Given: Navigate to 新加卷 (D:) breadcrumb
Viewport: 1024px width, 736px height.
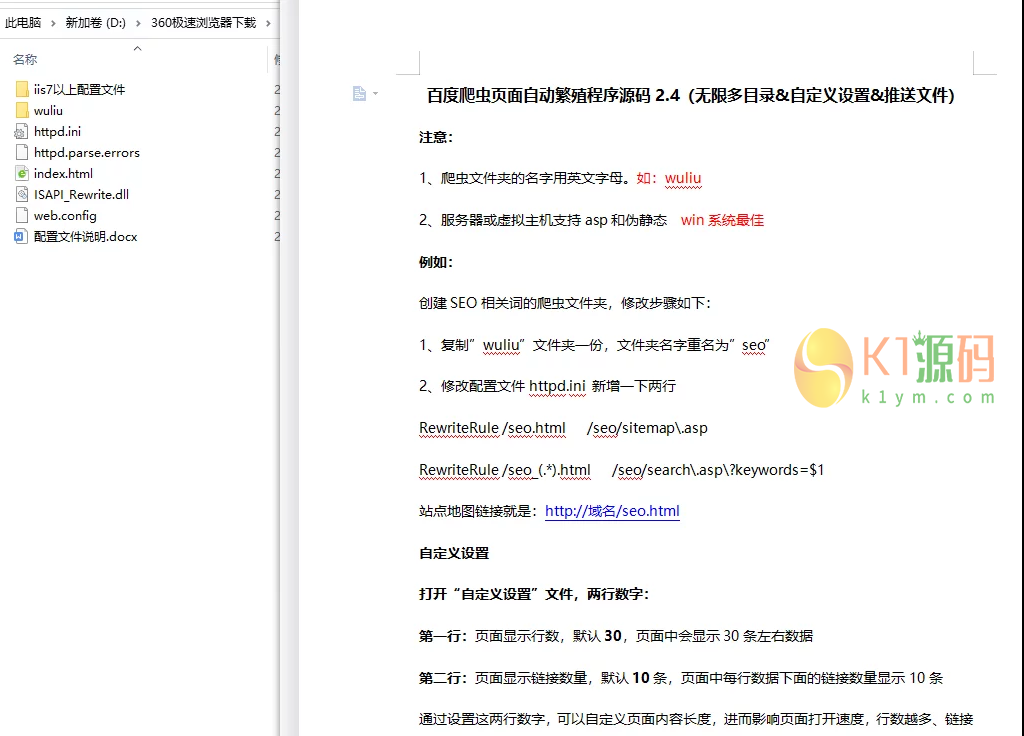Looking at the screenshot, I should click(x=95, y=23).
